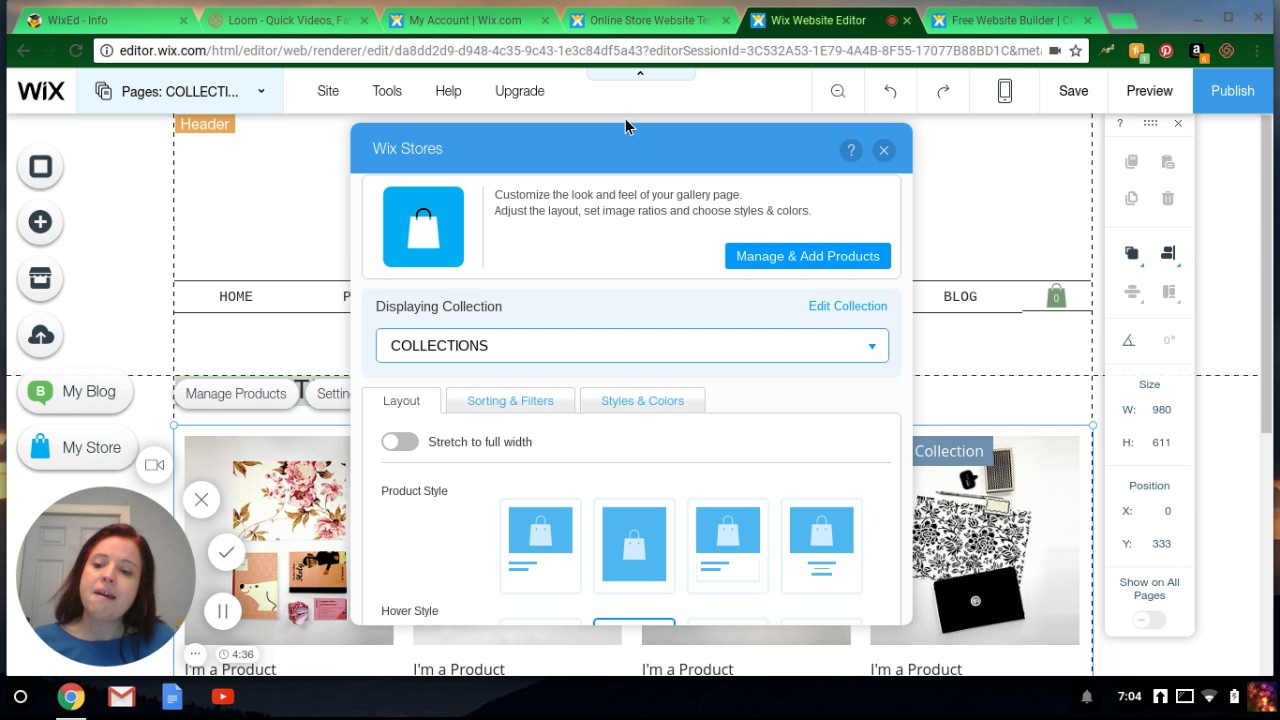Image resolution: width=1280 pixels, height=720 pixels.
Task: Click the duplicate icon in toolbar panel
Action: (x=1131, y=198)
